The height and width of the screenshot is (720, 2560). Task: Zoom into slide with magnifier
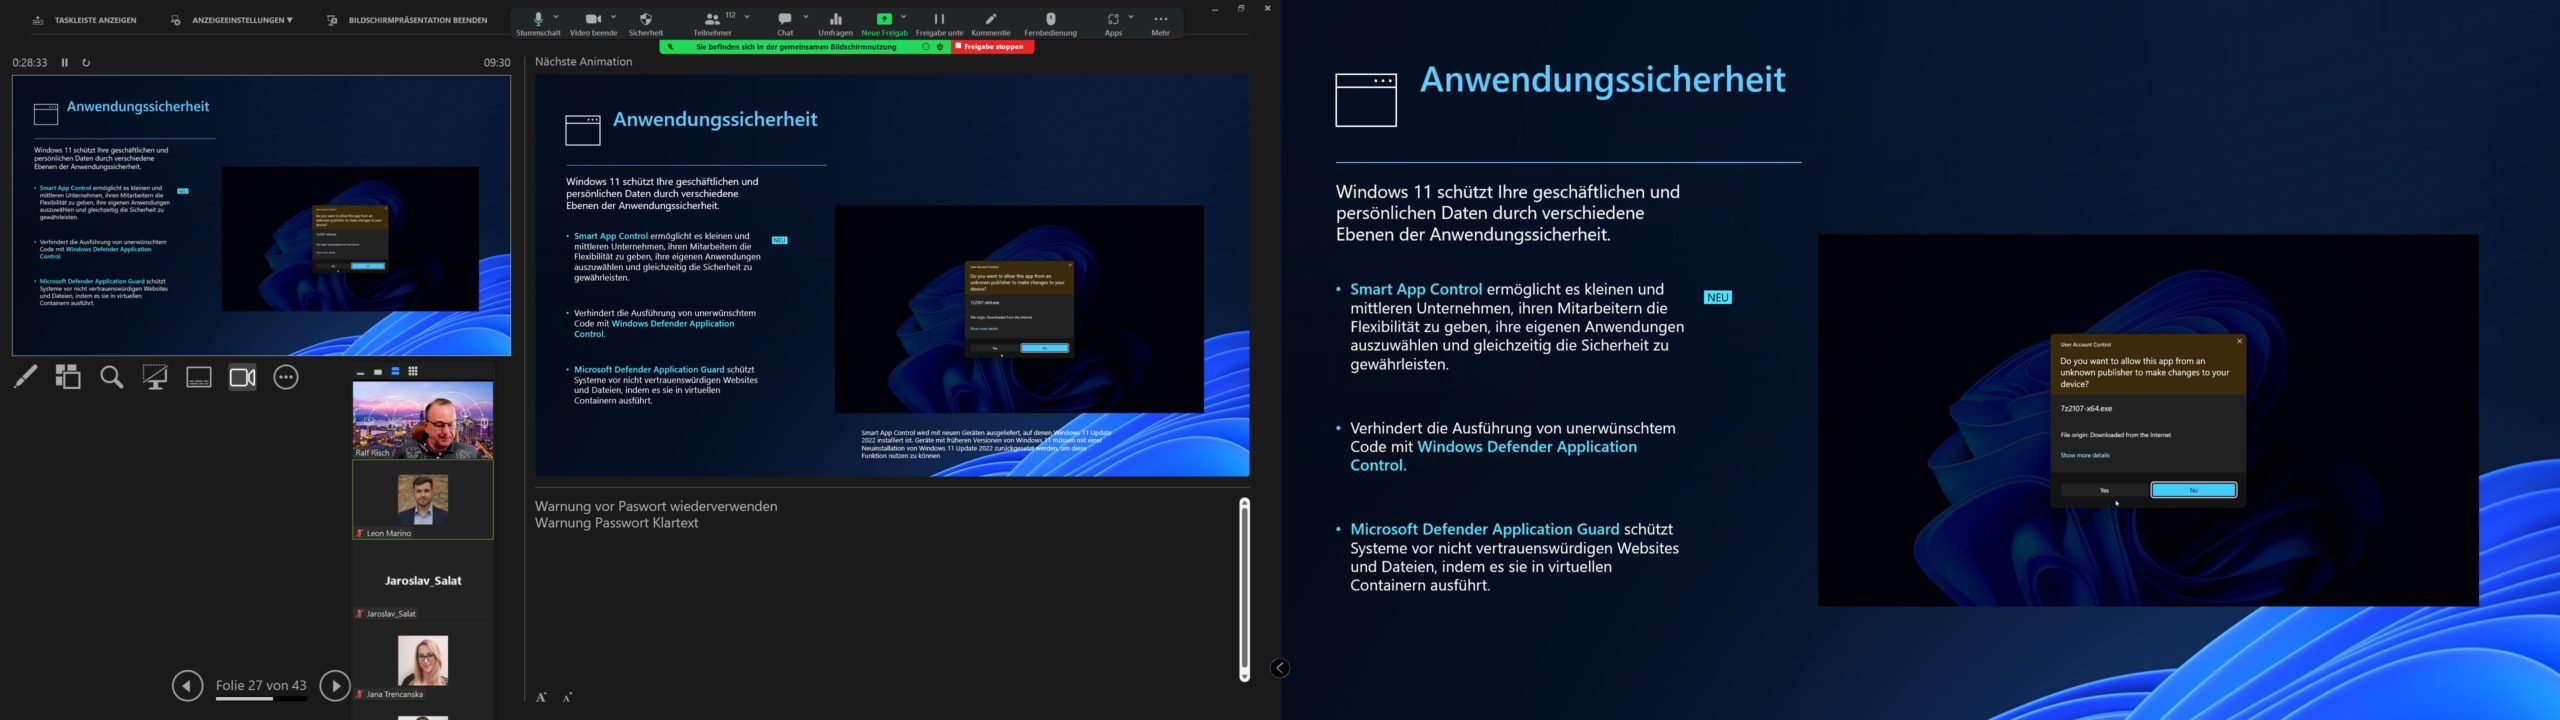point(112,377)
